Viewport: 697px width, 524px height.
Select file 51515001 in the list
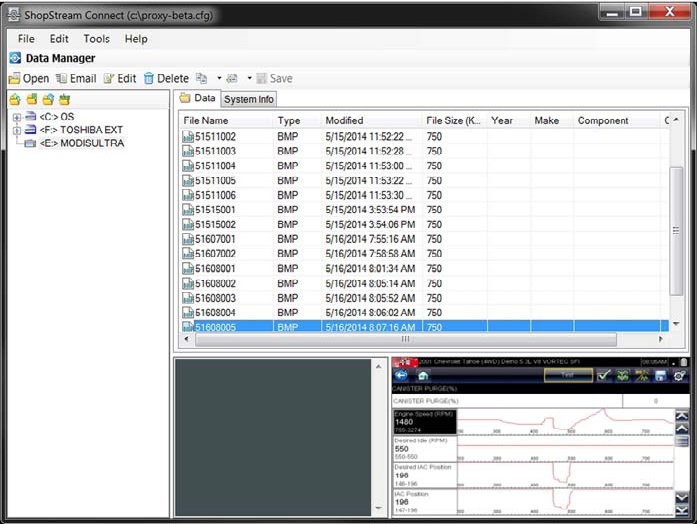215,210
